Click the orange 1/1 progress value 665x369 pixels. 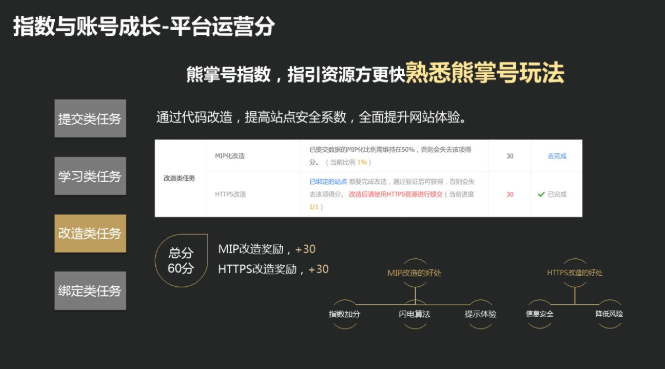click(x=314, y=207)
